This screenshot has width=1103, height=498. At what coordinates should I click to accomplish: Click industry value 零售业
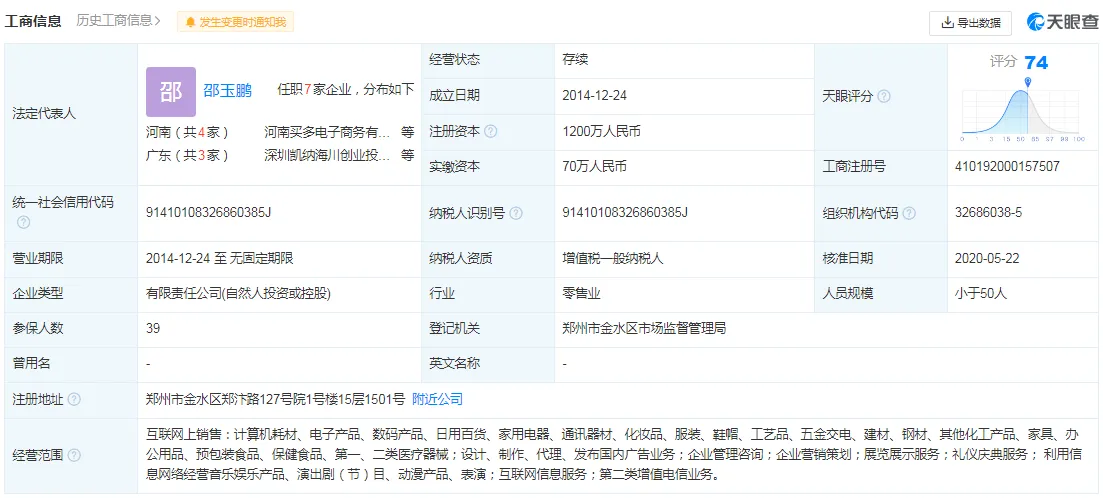[x=582, y=293]
